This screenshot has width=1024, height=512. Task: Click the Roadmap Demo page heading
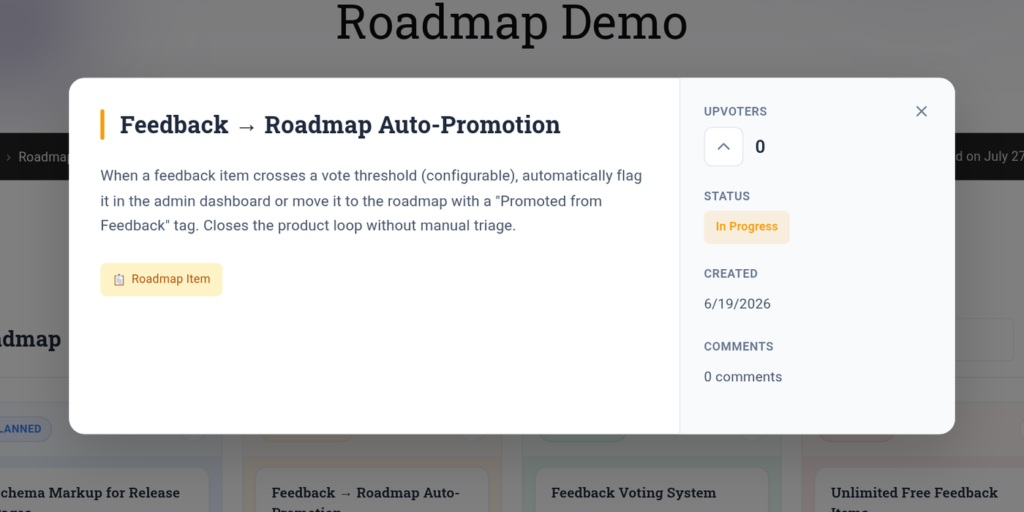[x=511, y=24]
